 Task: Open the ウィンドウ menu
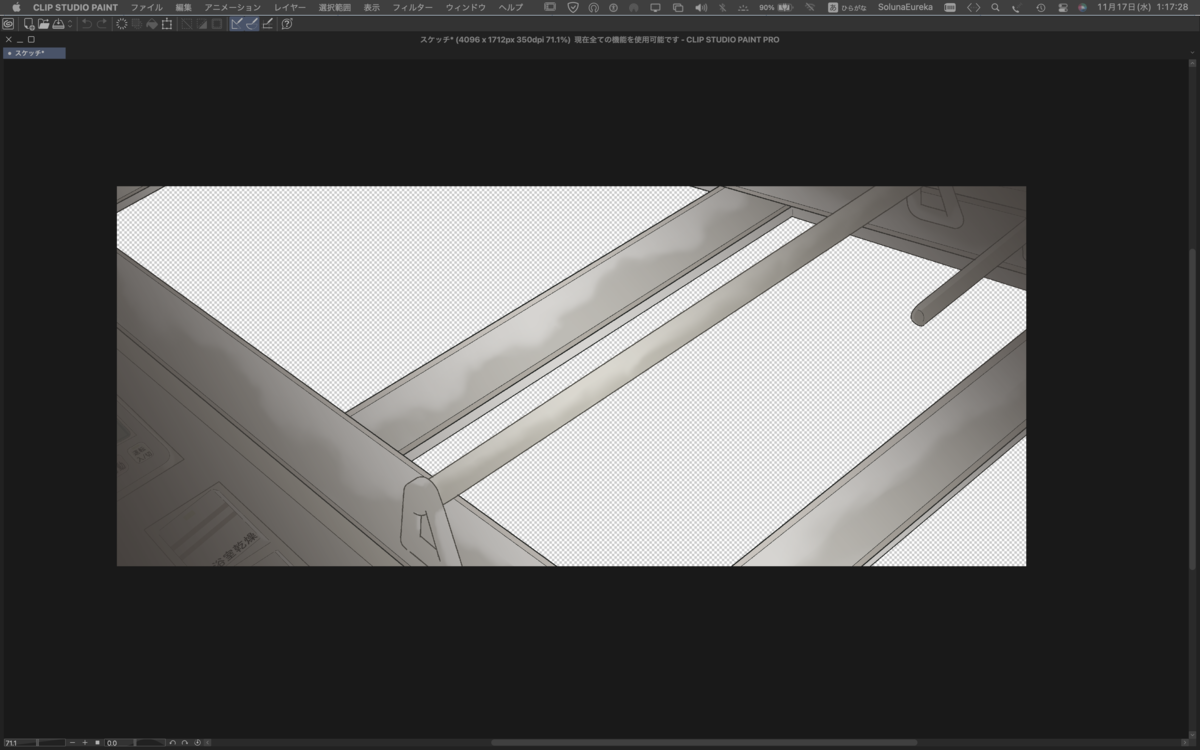466,7
